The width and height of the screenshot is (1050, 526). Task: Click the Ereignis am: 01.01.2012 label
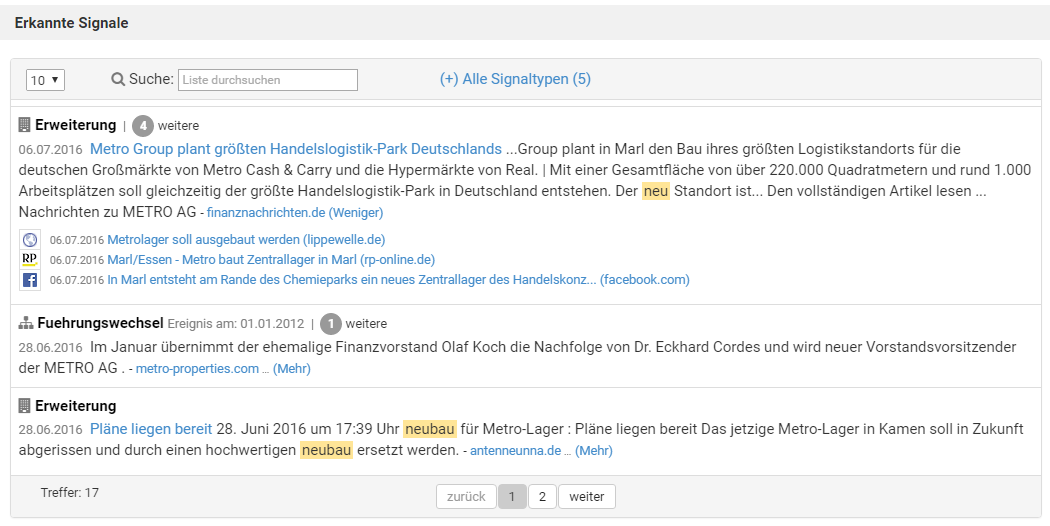[236, 324]
